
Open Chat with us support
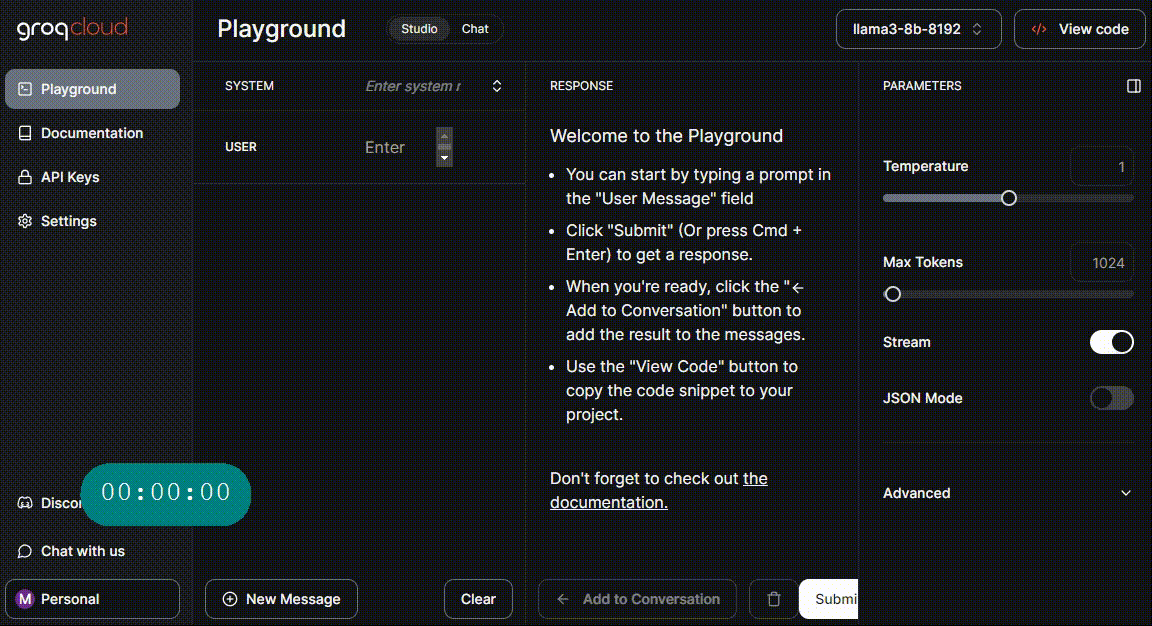pos(82,551)
